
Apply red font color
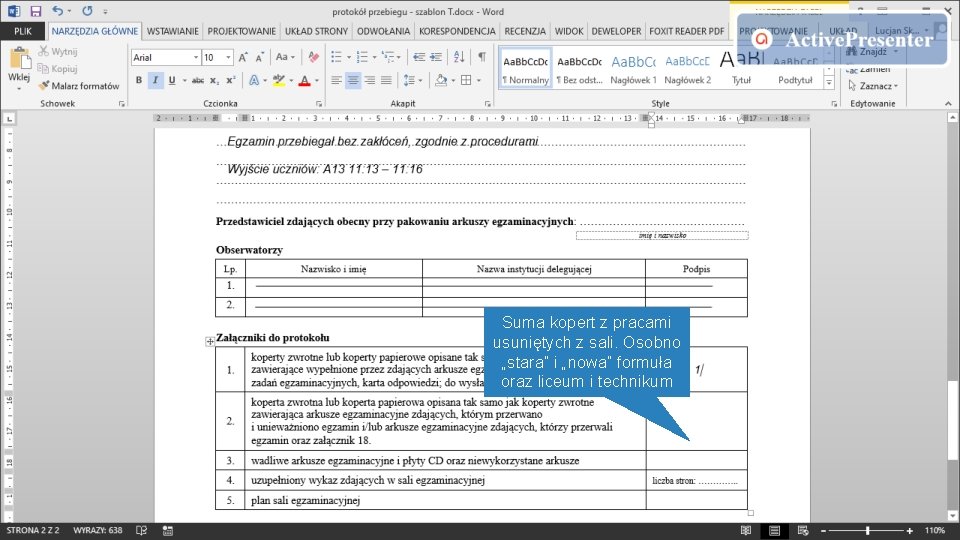coord(304,80)
